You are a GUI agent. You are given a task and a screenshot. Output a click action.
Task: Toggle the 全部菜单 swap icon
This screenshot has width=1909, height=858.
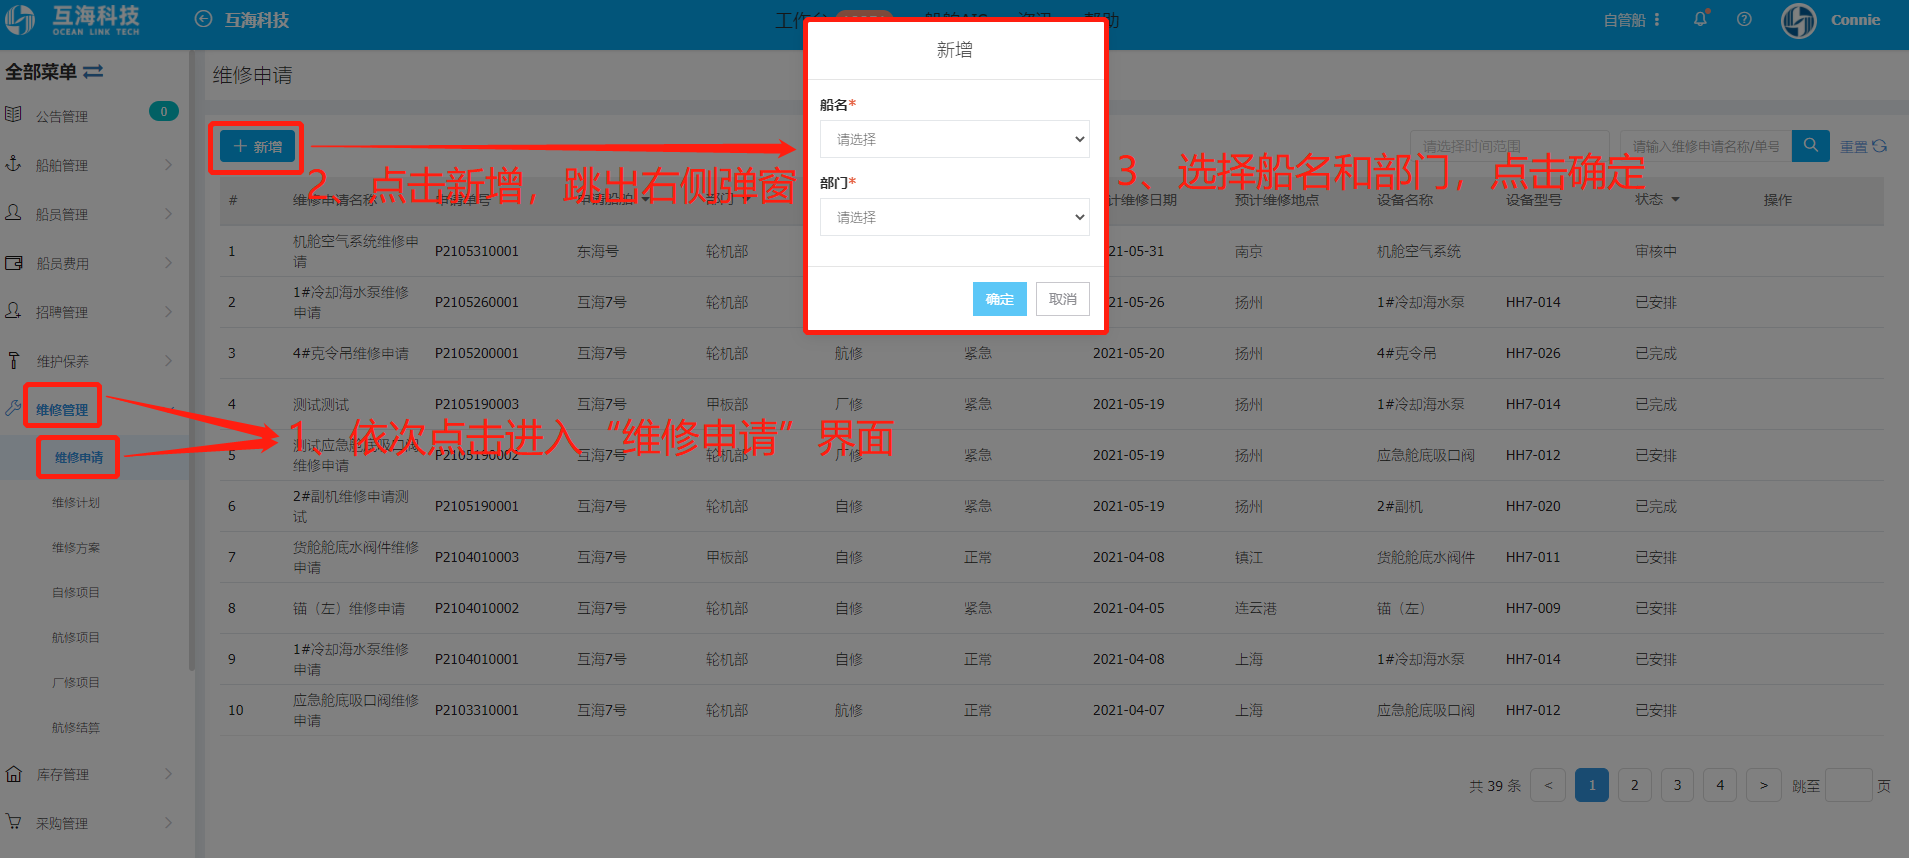coord(93,72)
